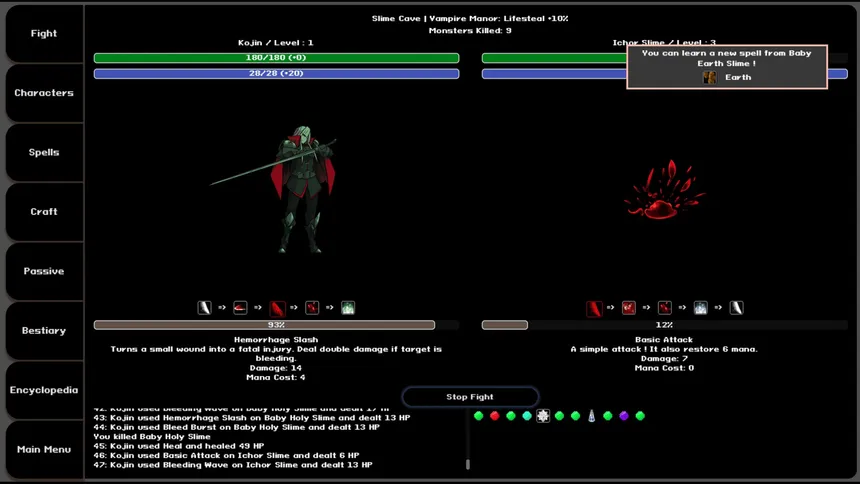The image size is (860, 484).
Task: Click log line 43 about Hemorrhage Slash
Action: pyautogui.click(x=252, y=418)
